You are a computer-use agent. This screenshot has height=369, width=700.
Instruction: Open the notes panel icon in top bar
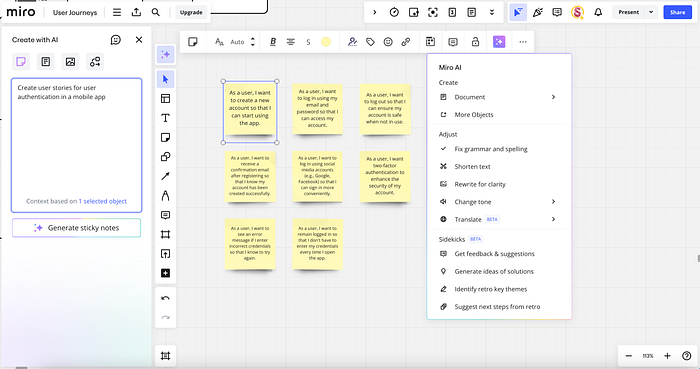[471, 12]
